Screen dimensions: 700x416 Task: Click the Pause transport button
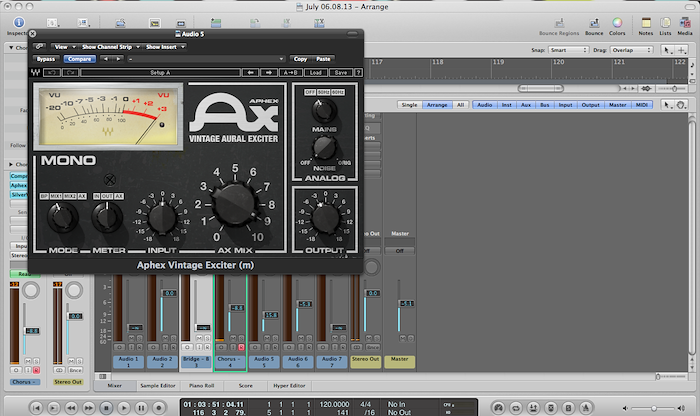(x=141, y=408)
